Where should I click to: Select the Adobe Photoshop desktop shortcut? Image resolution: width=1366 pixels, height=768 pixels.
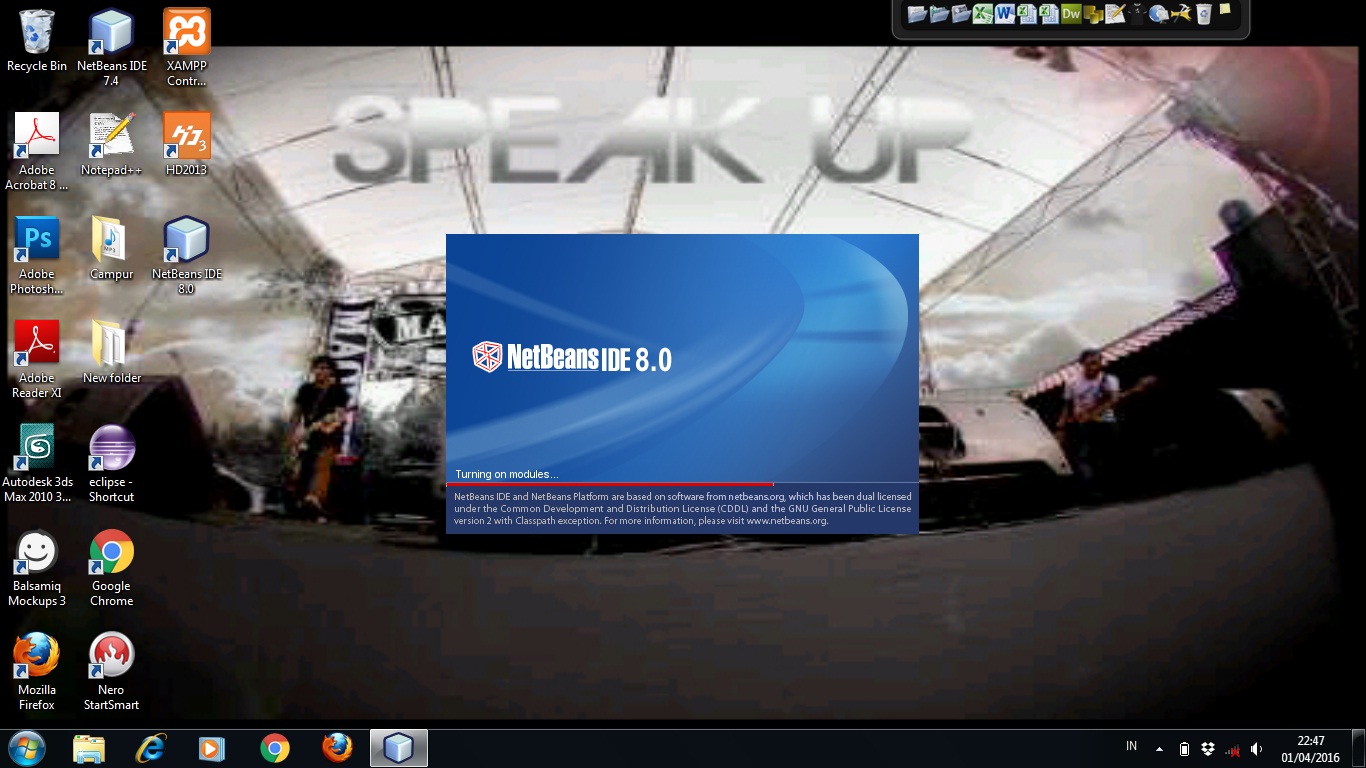(37, 255)
